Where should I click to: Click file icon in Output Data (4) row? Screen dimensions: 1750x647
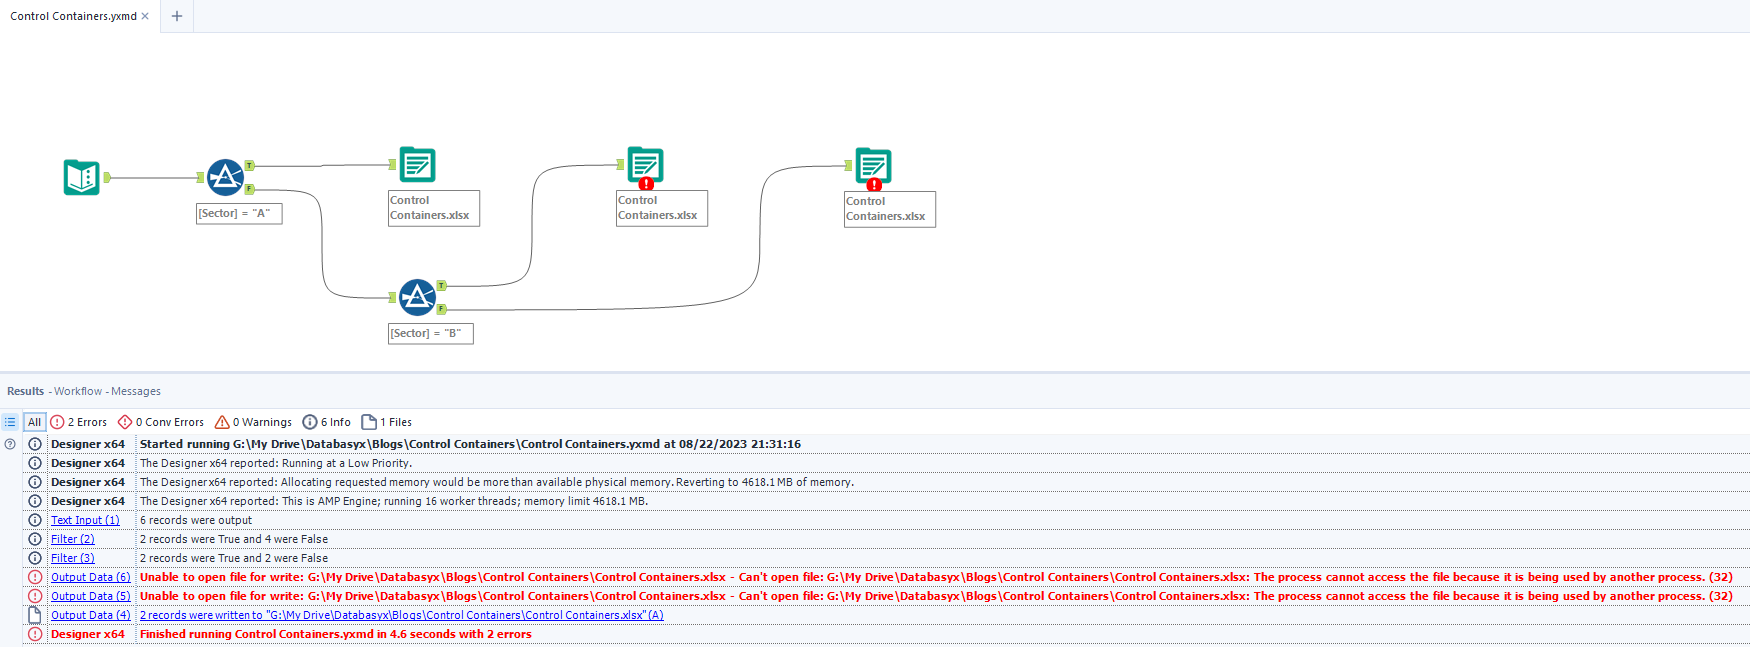[x=35, y=615]
